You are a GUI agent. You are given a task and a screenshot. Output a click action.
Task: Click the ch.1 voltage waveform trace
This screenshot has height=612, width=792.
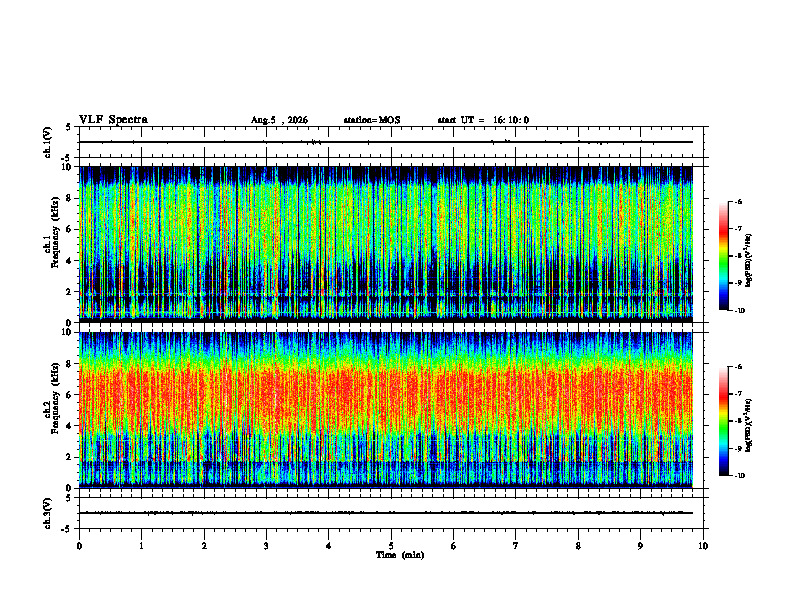(386, 142)
